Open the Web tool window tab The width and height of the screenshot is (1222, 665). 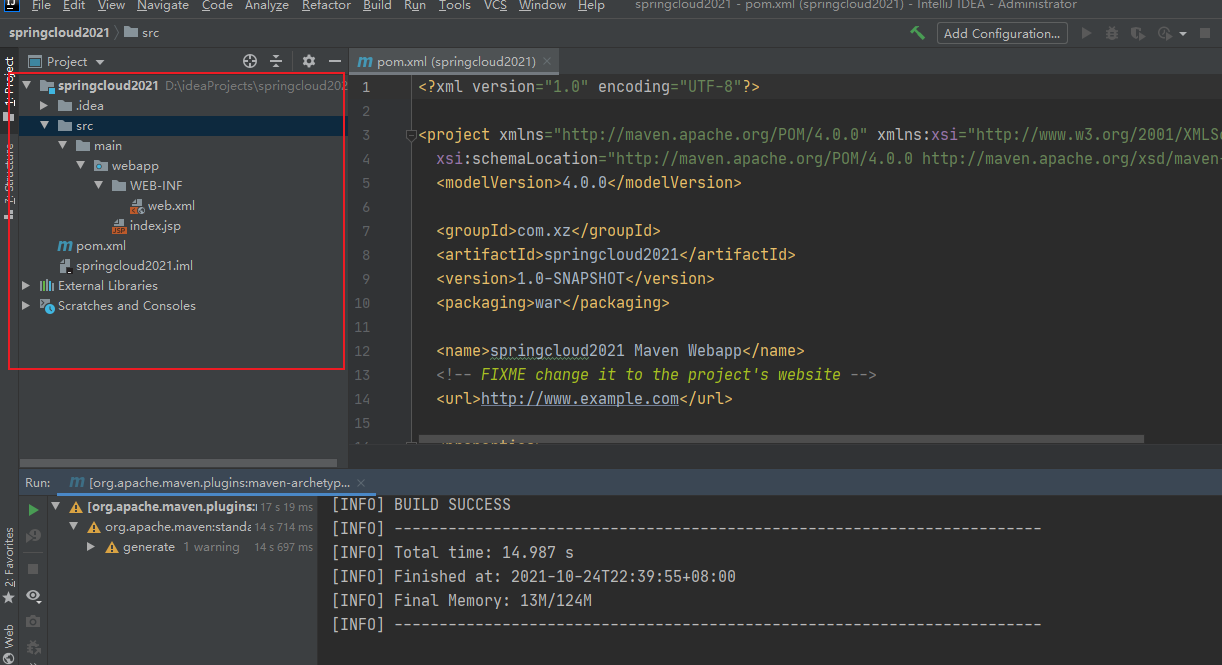(9, 635)
